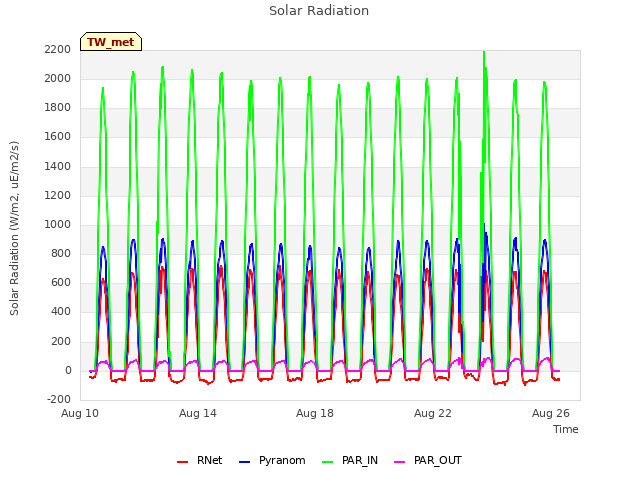Screen dimensions: 640x480
Task: Click the y-axis title Solar Radiation (W/m2, uE/m2/s)
Action: 14,228
